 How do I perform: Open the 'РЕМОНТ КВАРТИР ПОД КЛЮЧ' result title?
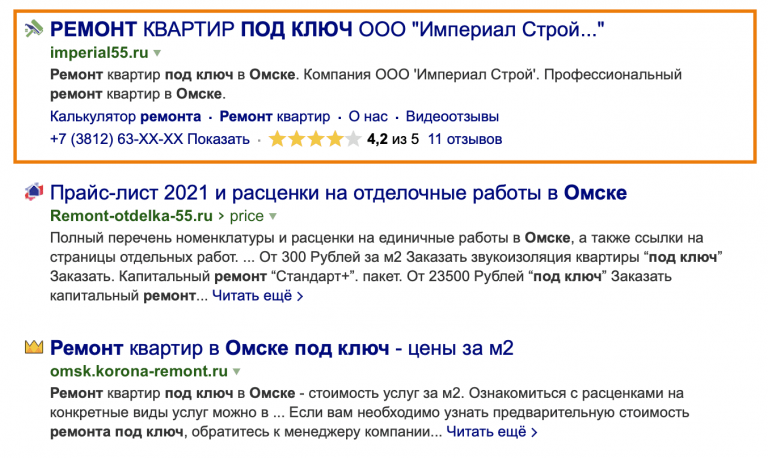(327, 29)
